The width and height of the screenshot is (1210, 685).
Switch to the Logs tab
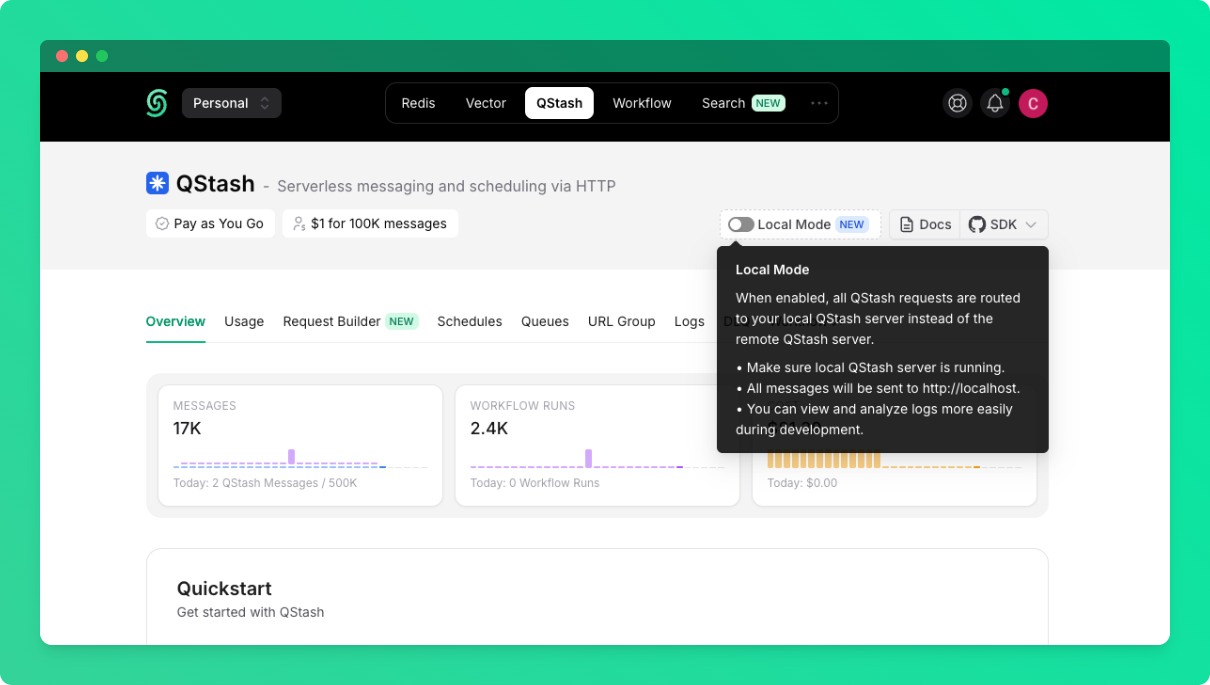pos(689,321)
